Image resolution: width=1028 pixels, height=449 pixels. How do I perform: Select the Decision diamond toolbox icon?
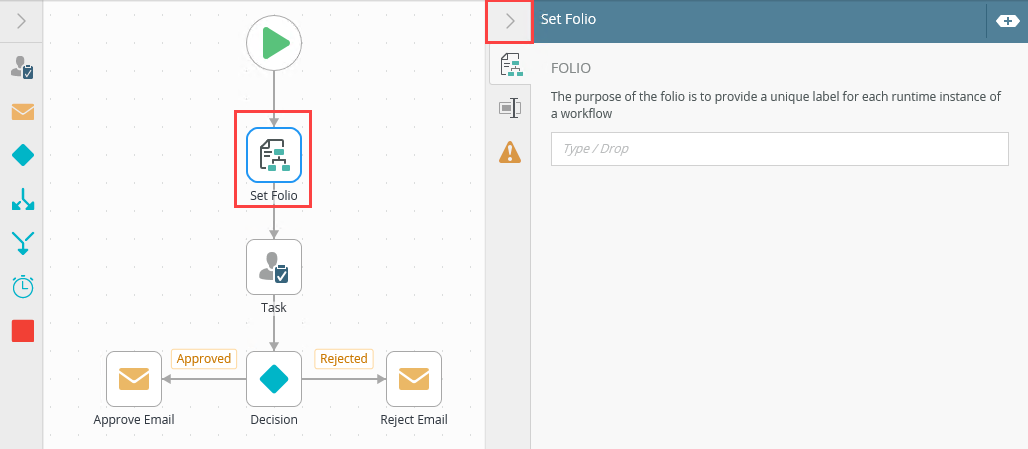click(23, 156)
